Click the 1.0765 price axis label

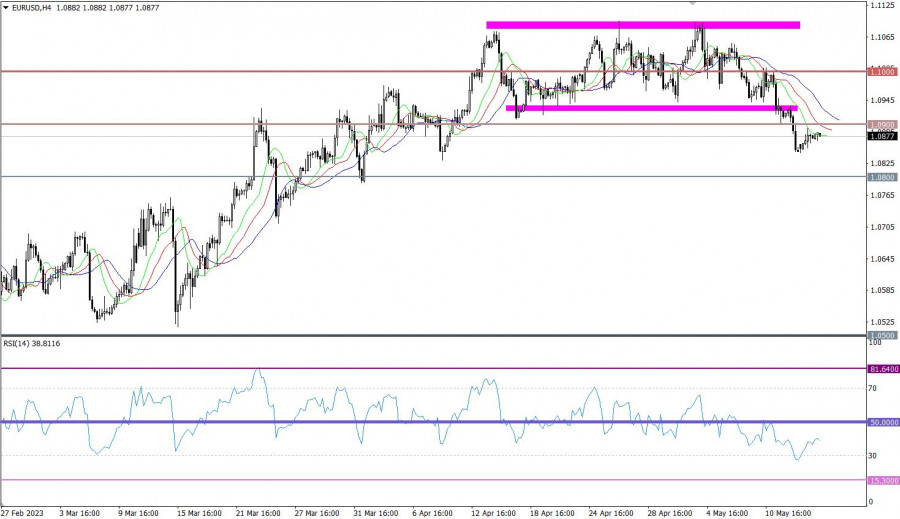click(882, 195)
